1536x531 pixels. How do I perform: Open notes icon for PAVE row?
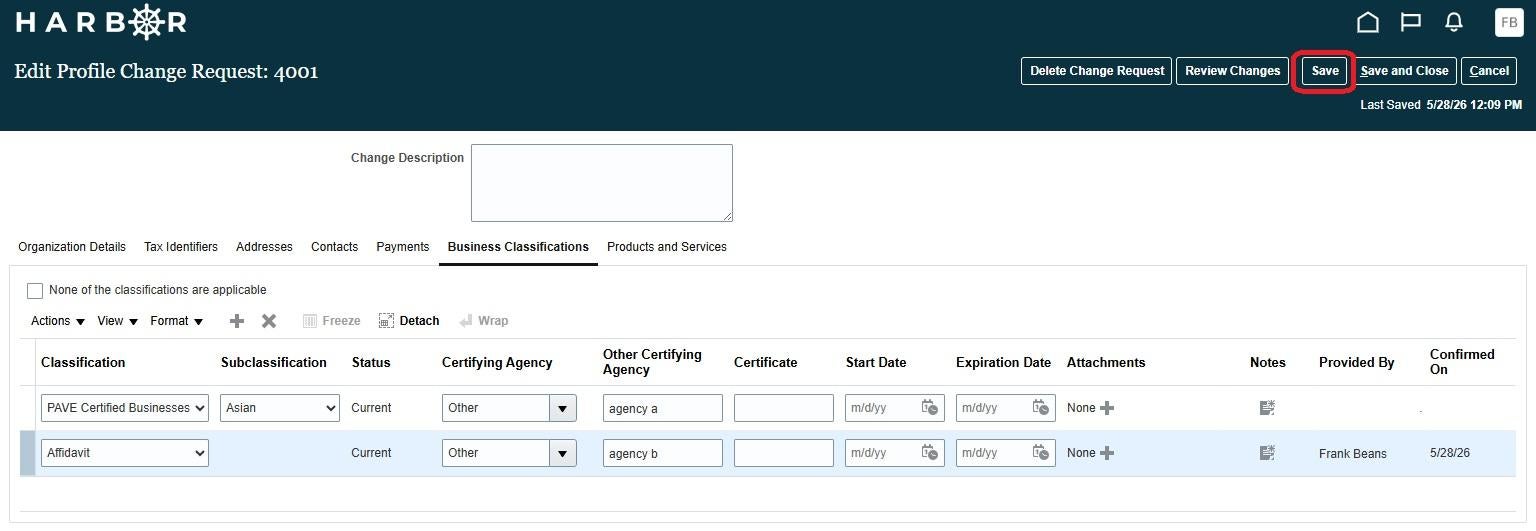pos(1267,408)
